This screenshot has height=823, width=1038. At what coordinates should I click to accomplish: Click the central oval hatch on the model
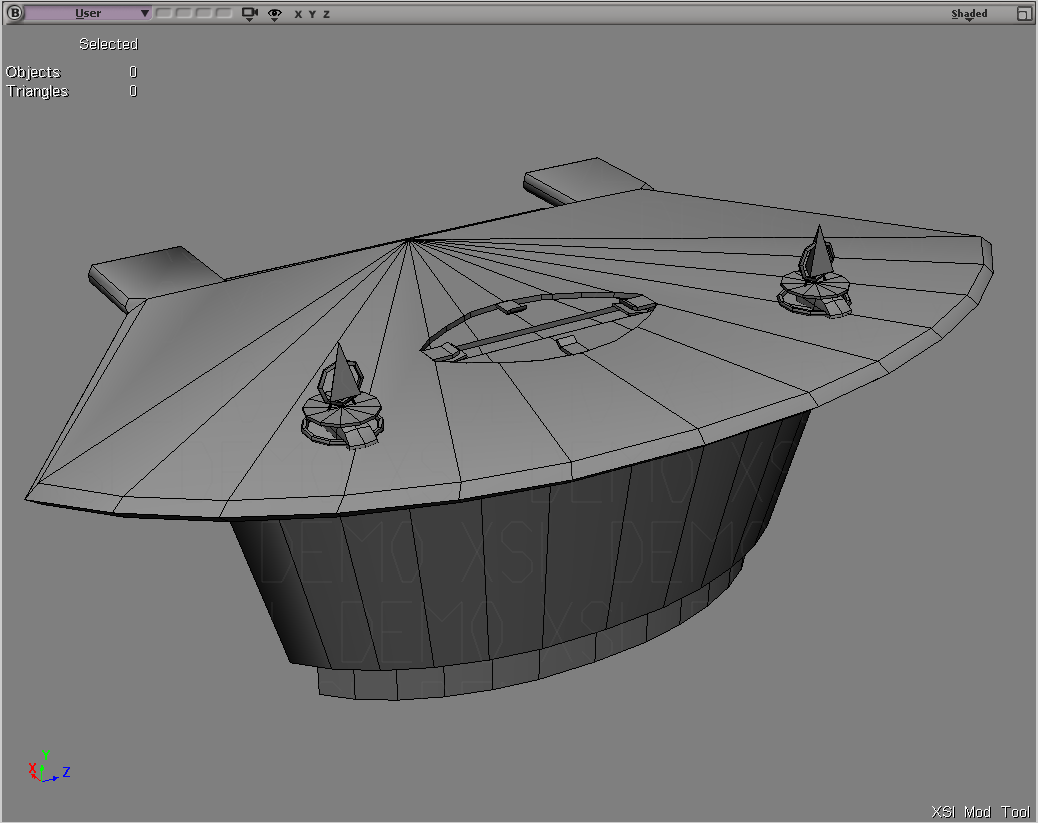tap(538, 327)
